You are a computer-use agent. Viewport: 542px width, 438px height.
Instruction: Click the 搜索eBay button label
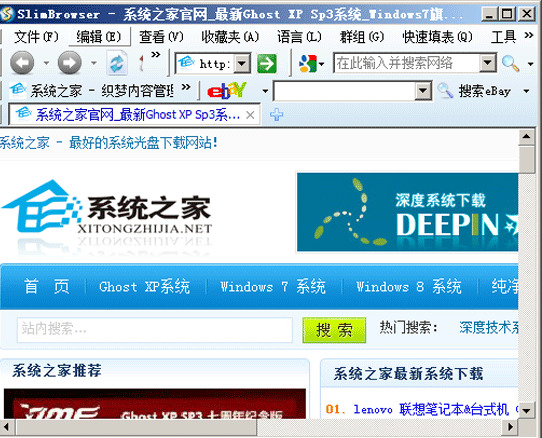click(485, 91)
